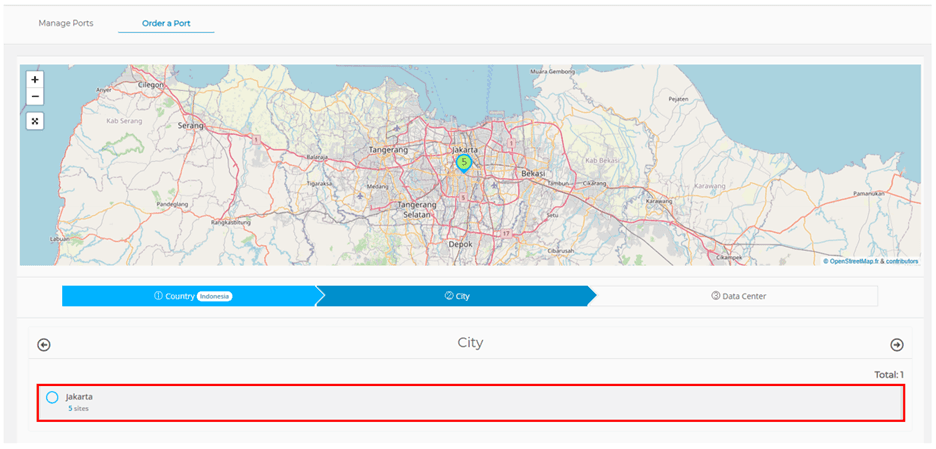This screenshot has height=449, width=936.
Task: Toggle map fullscreen view
Action: pos(35,121)
